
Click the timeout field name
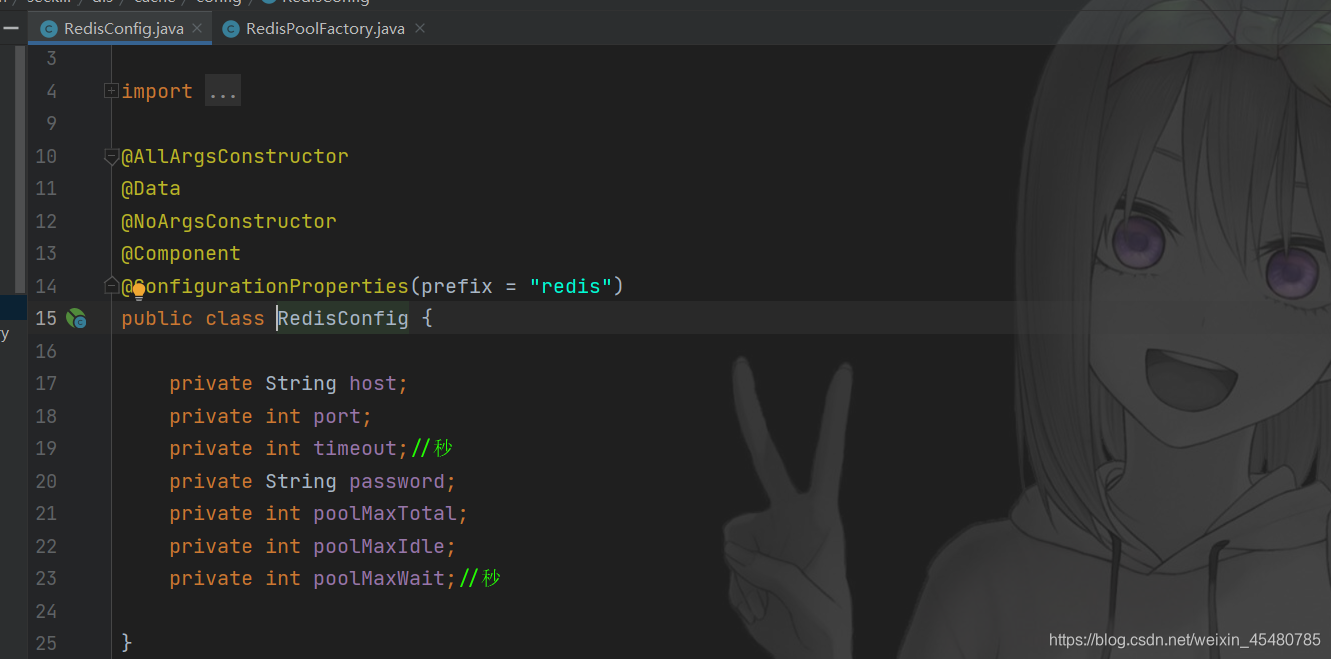coord(355,449)
